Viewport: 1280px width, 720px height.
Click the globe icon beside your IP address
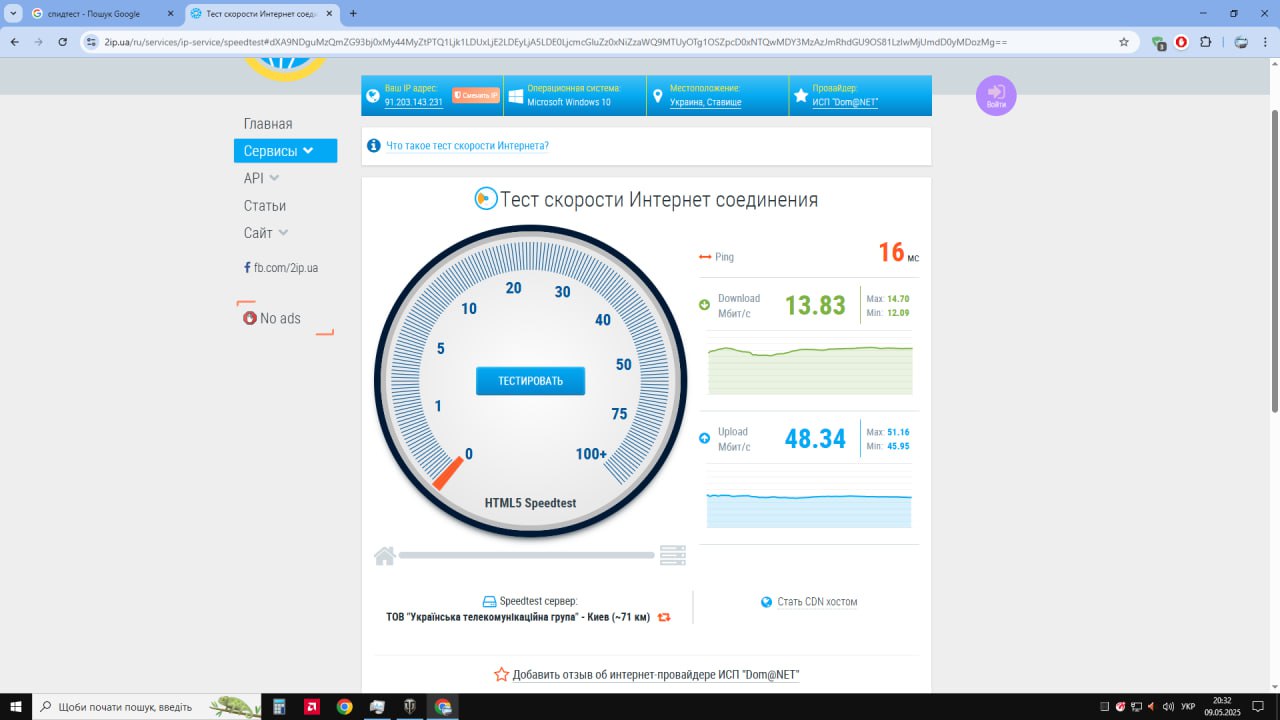pyautogui.click(x=373, y=96)
